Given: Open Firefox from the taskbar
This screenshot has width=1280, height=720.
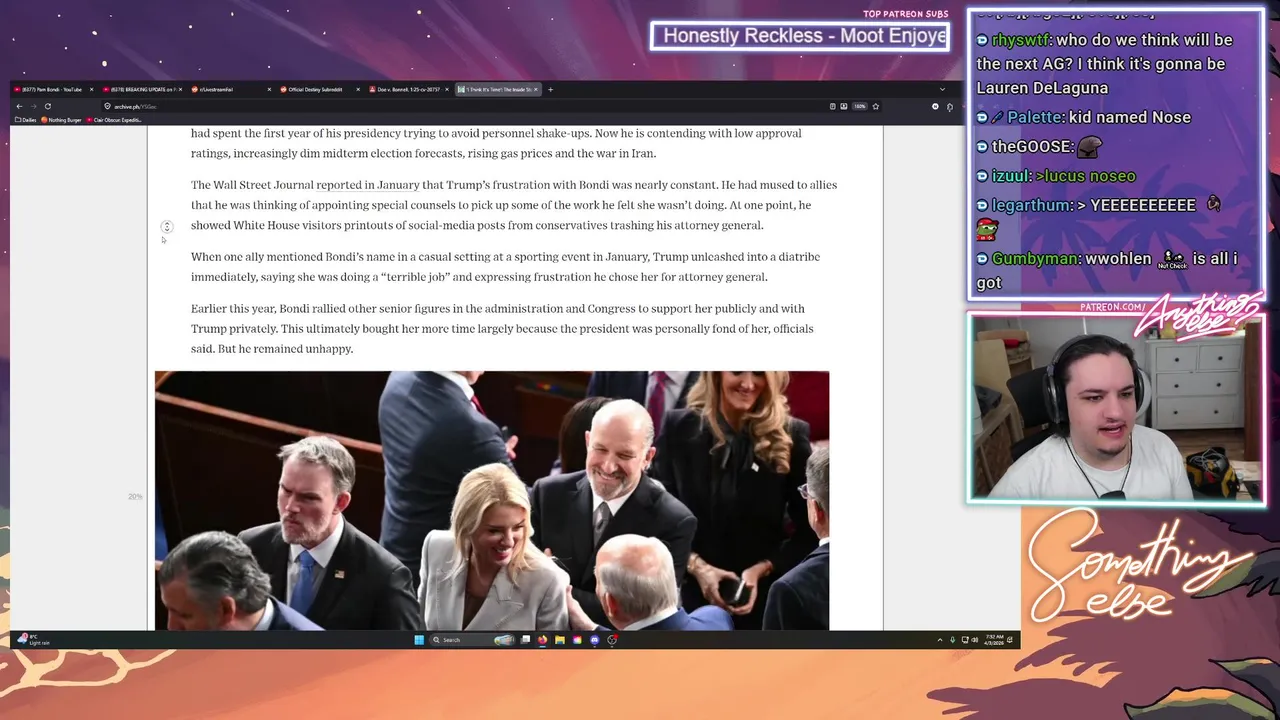Looking at the screenshot, I should 542,640.
